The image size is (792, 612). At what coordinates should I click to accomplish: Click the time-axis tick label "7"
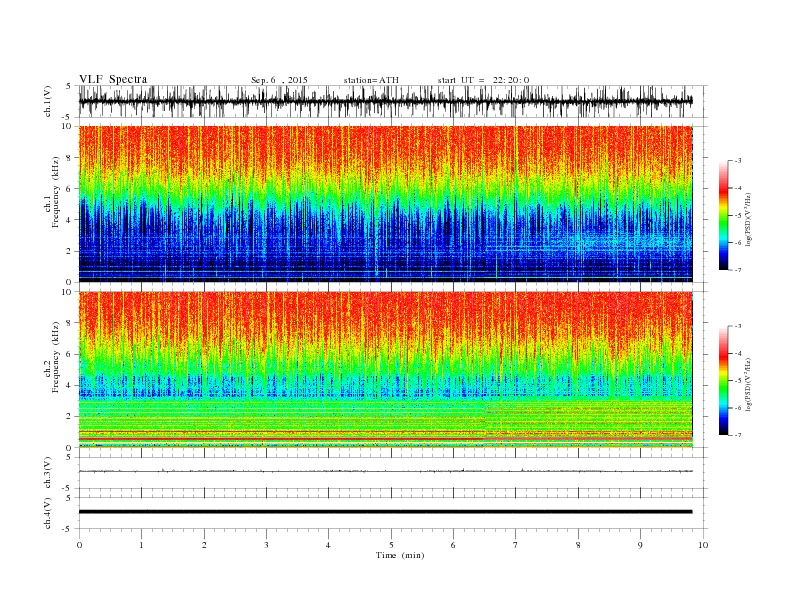point(516,545)
